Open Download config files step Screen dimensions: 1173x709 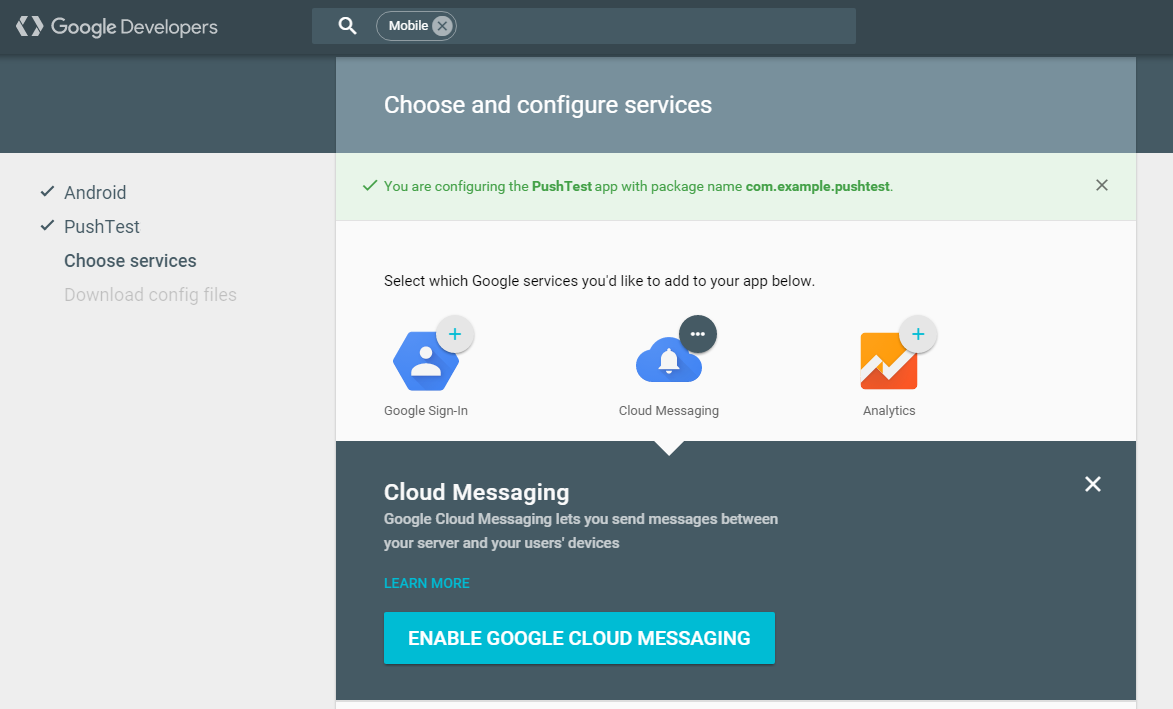(x=150, y=295)
